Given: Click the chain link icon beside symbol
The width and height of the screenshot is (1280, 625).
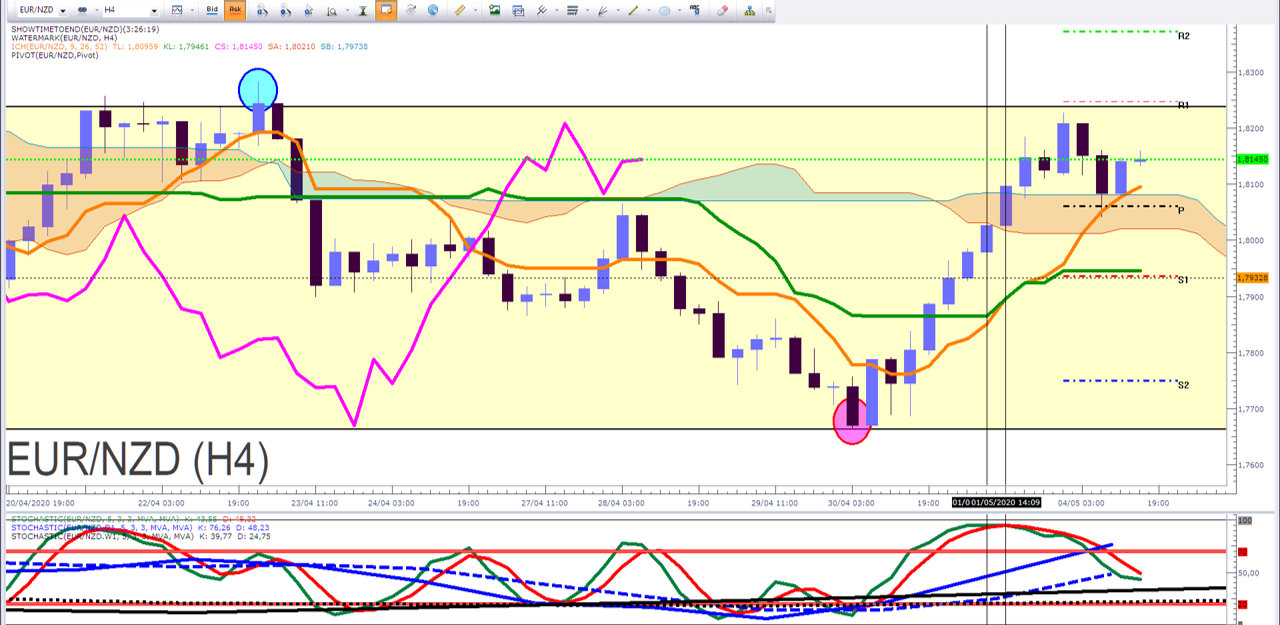Looking at the screenshot, I should point(83,10).
